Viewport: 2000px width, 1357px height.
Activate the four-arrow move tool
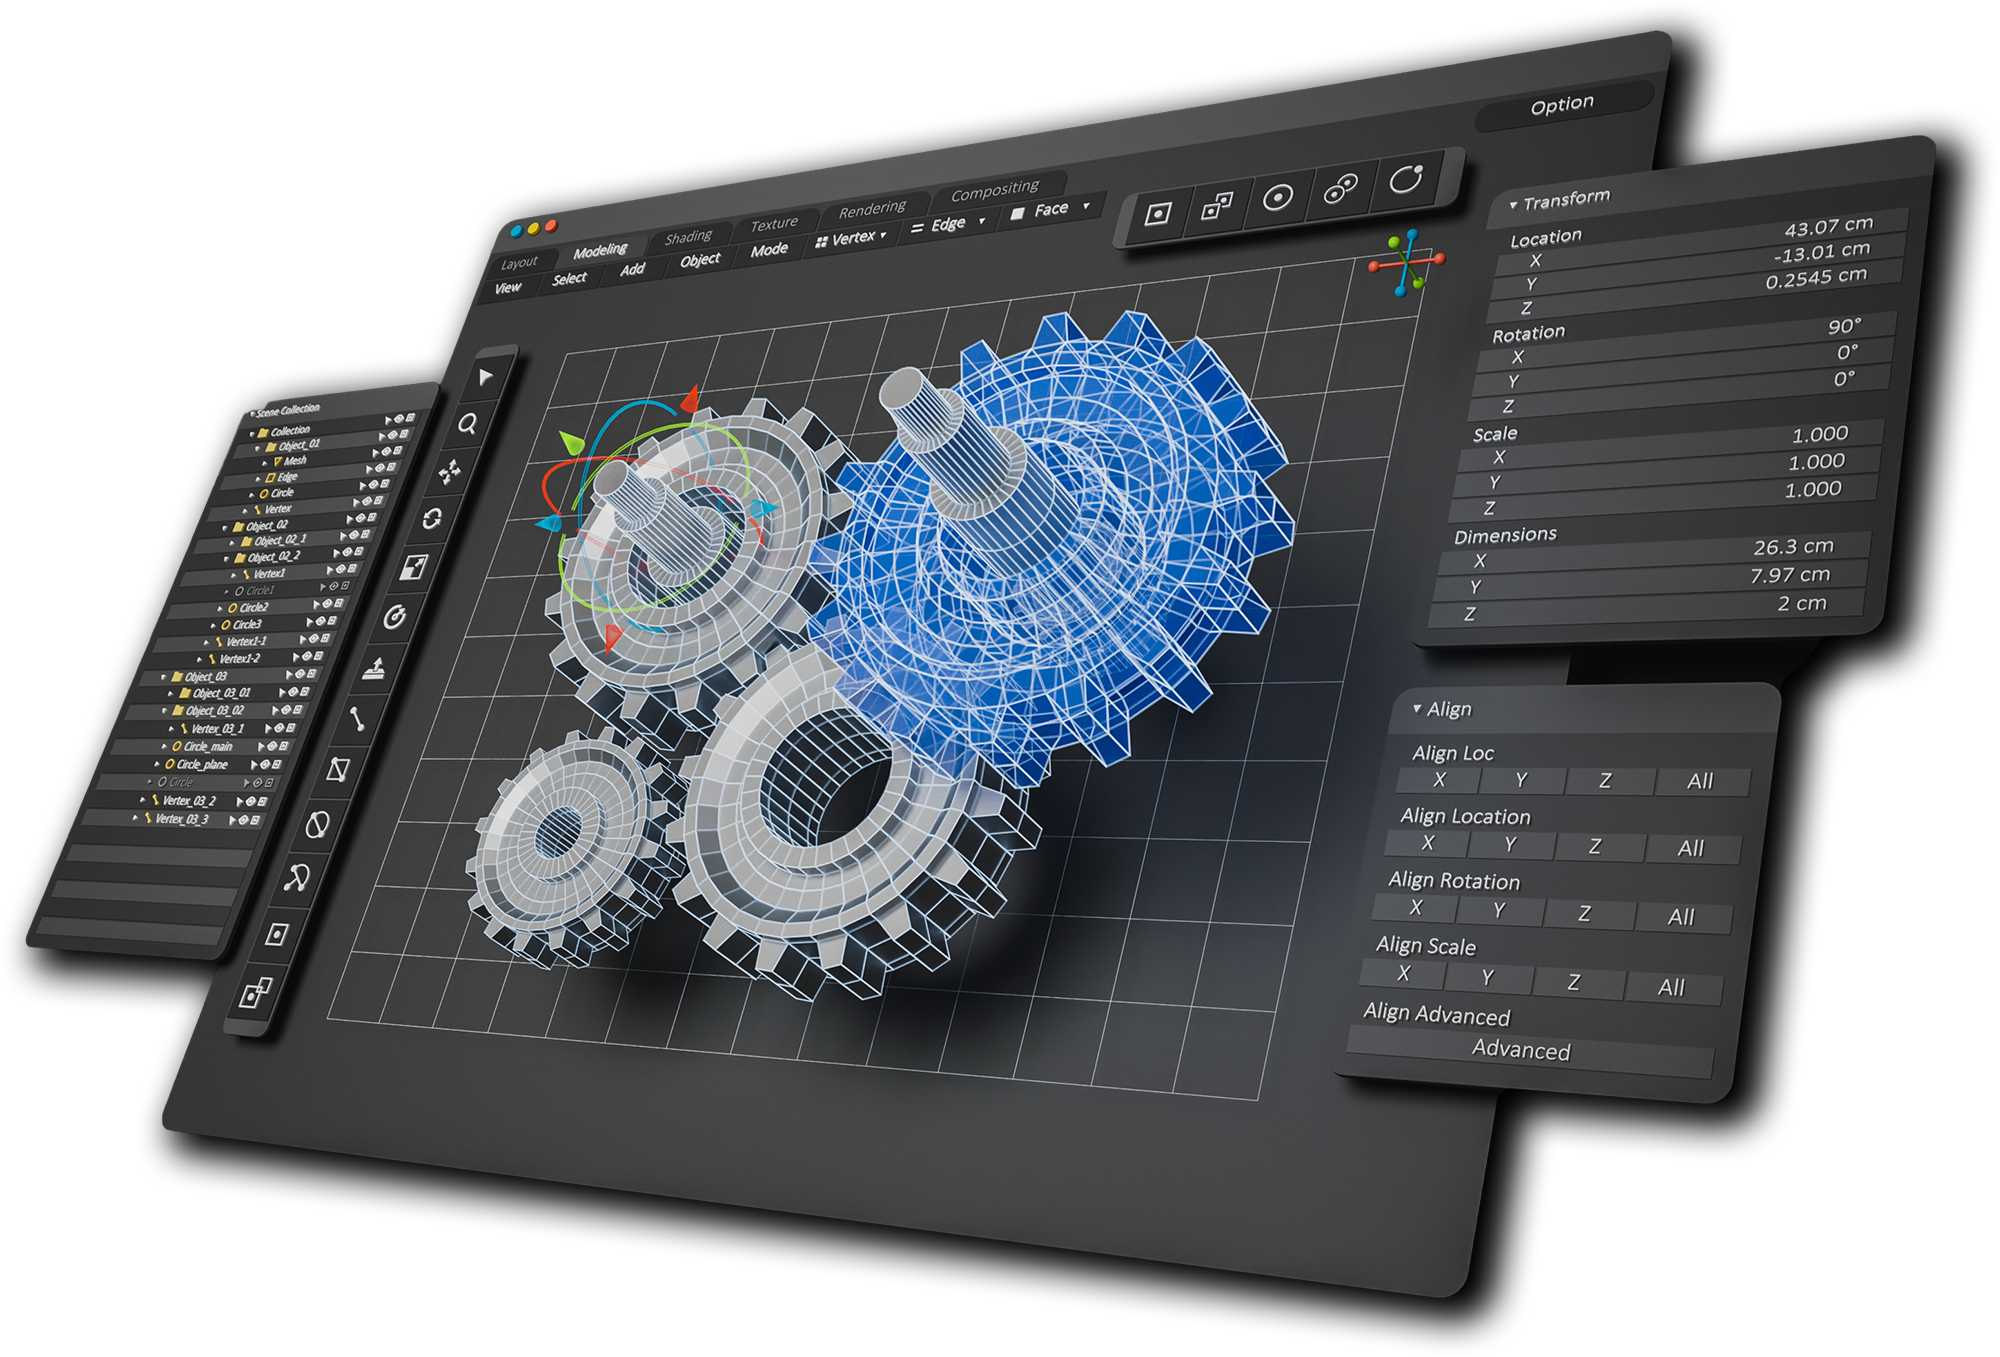(450, 471)
